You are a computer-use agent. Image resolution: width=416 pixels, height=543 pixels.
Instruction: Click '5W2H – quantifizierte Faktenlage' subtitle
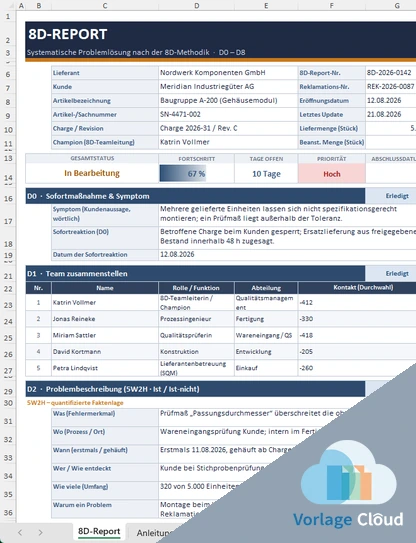click(x=75, y=403)
